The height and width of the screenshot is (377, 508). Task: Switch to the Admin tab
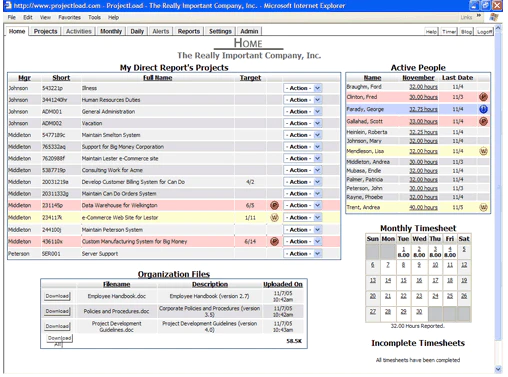[249, 31]
